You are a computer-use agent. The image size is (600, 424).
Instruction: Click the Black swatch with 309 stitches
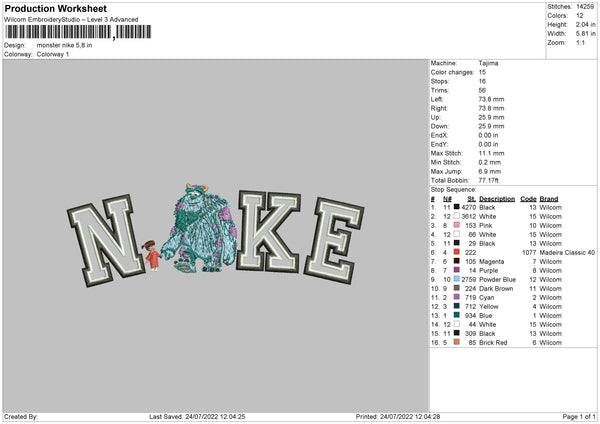coord(457,333)
